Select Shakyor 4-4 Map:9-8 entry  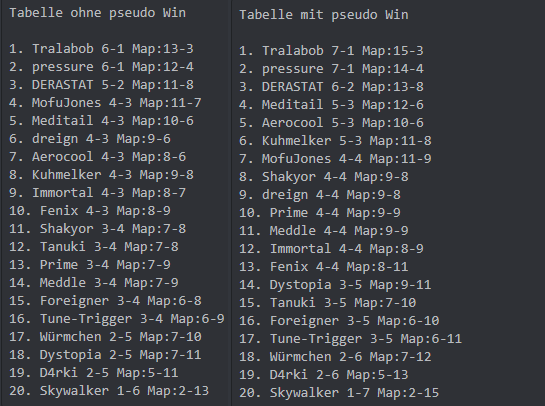(x=324, y=177)
